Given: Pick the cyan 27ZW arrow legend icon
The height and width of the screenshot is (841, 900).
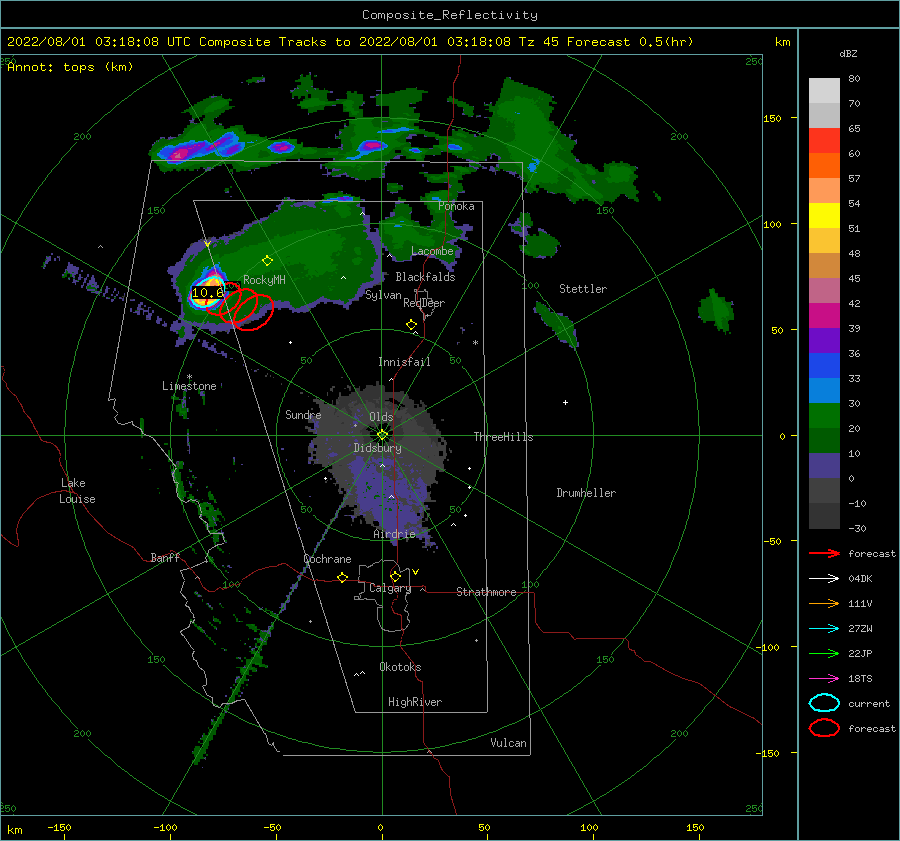Looking at the screenshot, I should (824, 629).
